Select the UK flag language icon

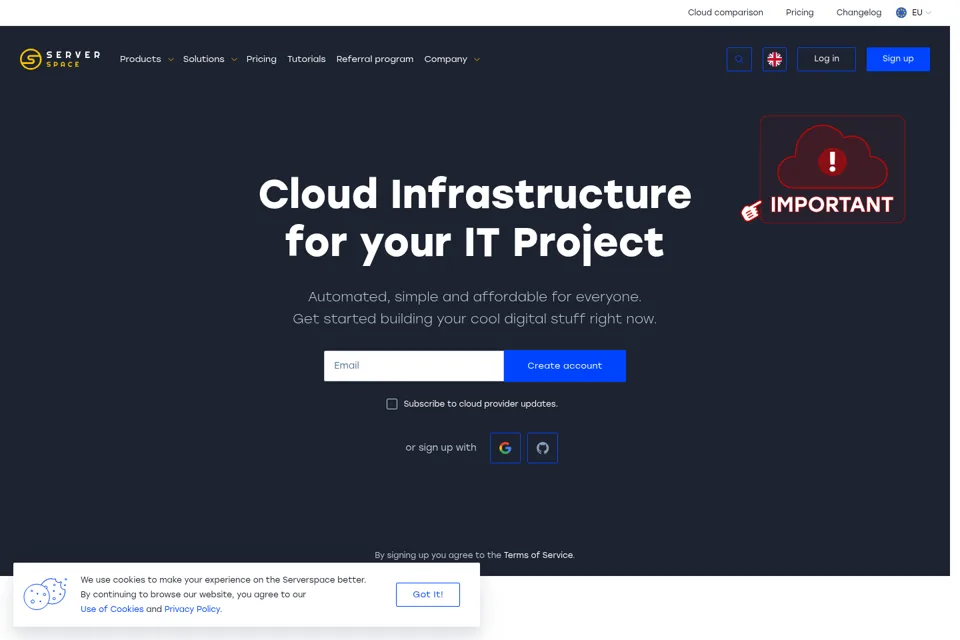[x=774, y=59]
